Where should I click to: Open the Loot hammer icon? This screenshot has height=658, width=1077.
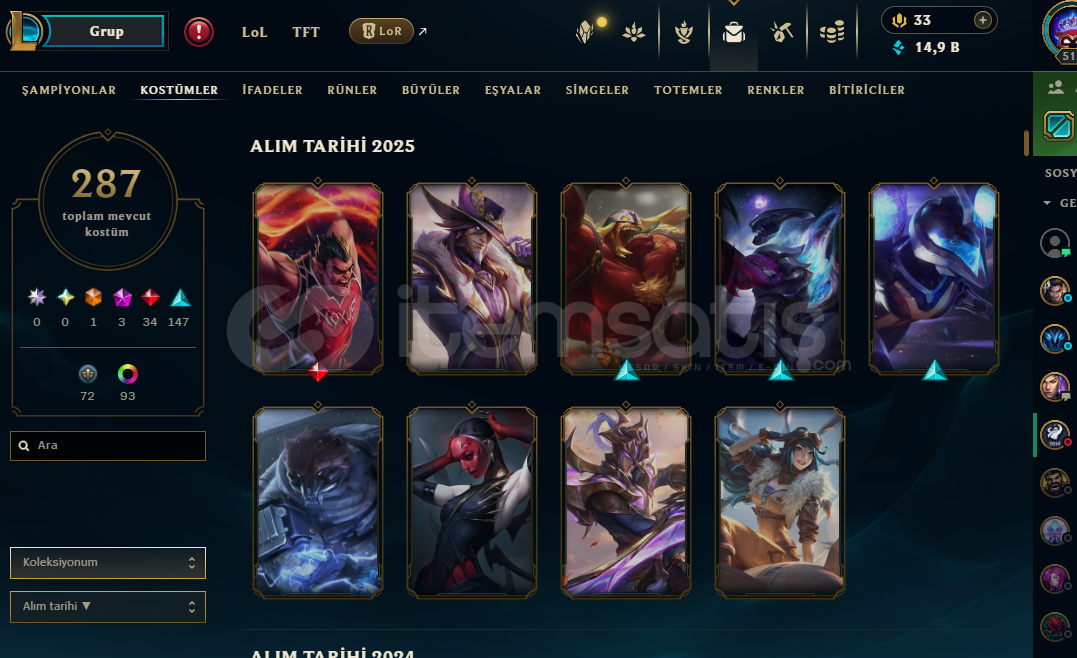tap(782, 32)
